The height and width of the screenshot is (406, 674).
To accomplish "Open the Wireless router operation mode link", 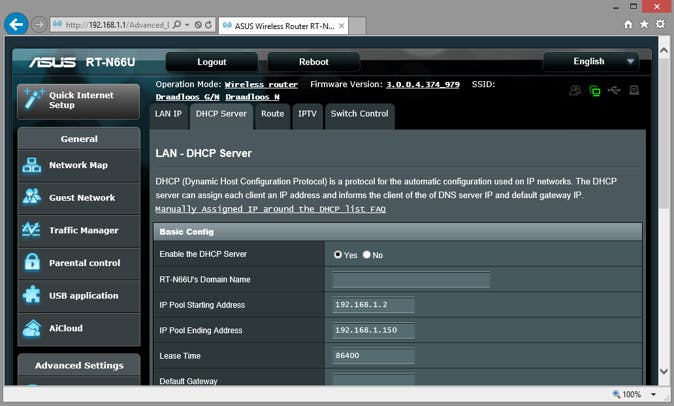I will [x=261, y=85].
